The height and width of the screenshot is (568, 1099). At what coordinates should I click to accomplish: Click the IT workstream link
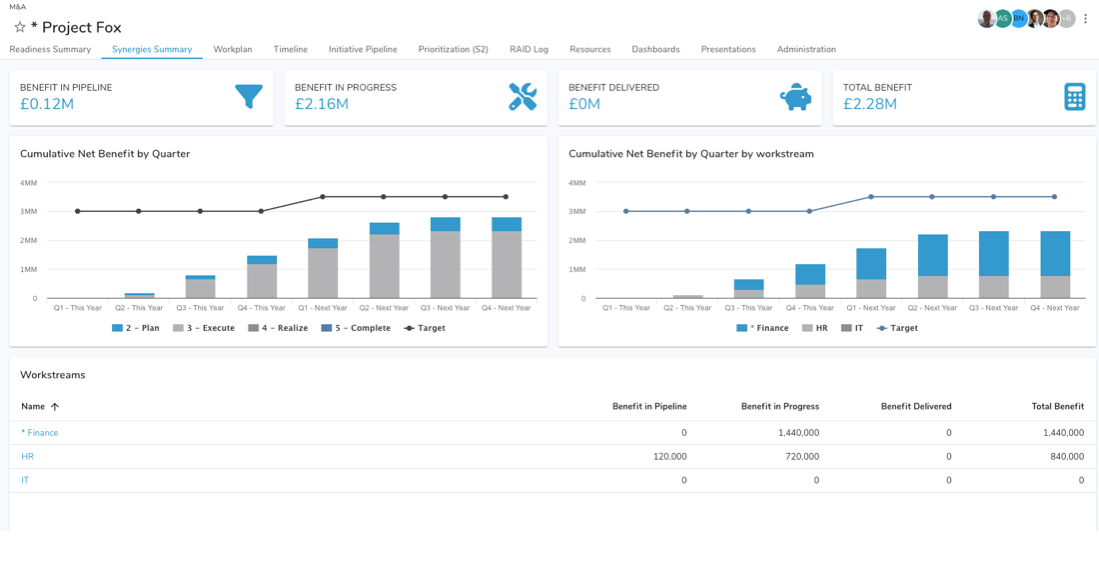tap(25, 481)
